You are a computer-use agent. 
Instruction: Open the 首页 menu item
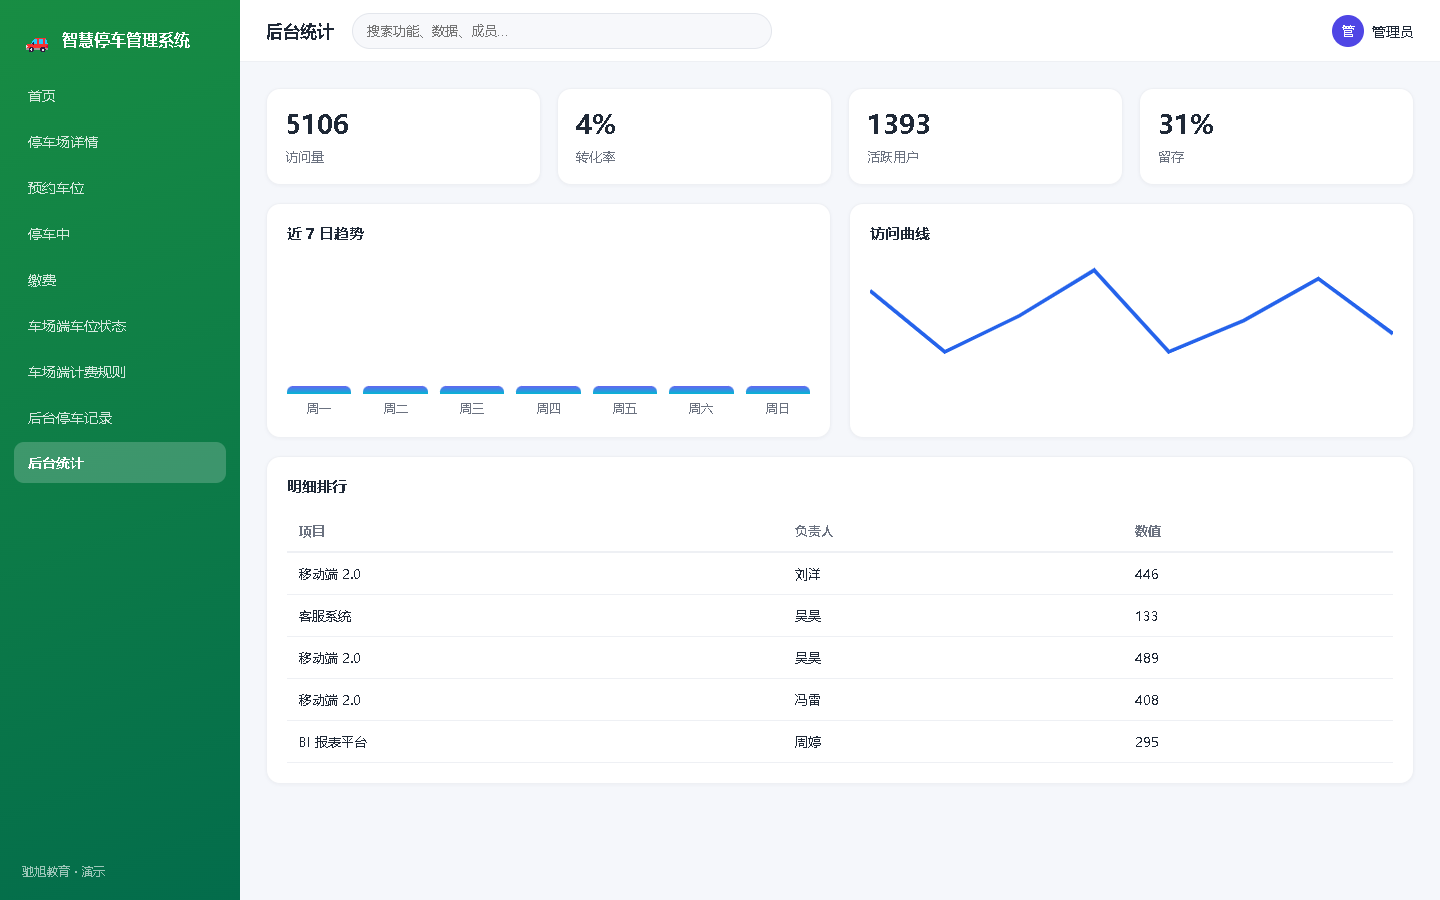120,96
